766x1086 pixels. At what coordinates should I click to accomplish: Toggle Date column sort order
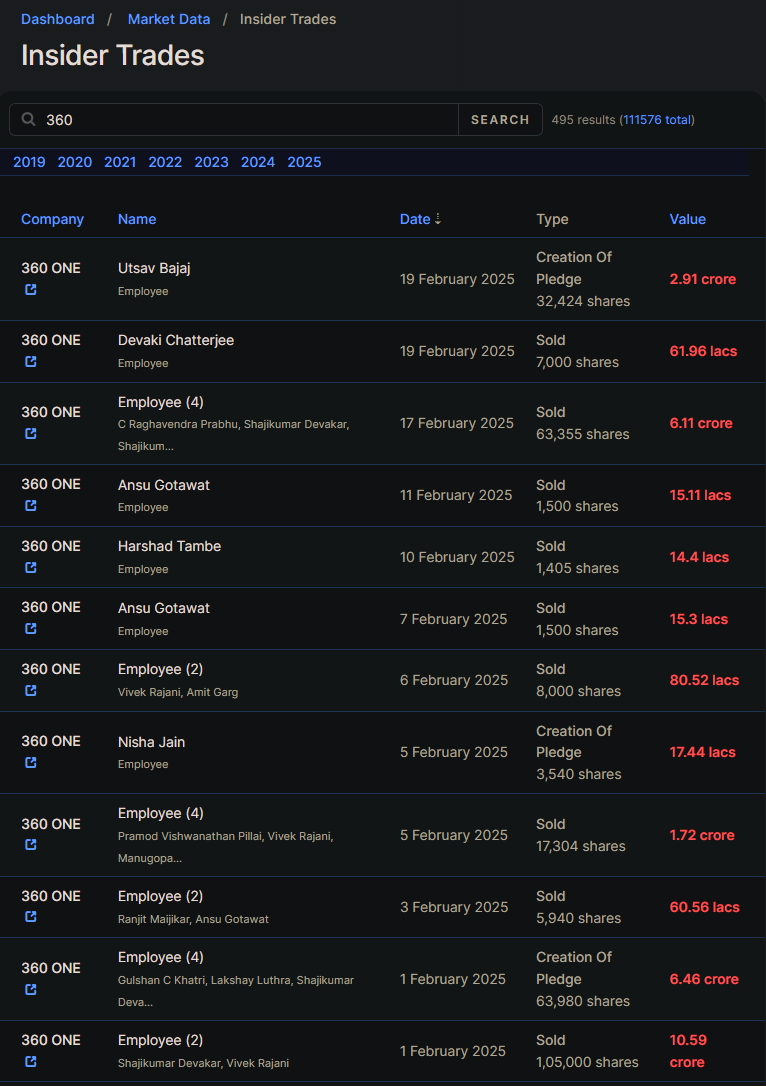coord(420,219)
